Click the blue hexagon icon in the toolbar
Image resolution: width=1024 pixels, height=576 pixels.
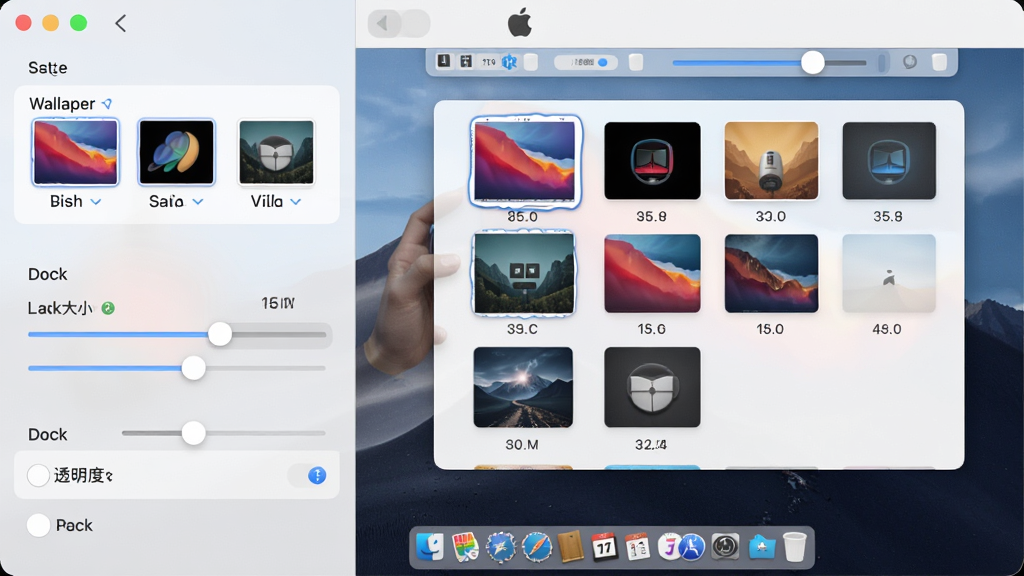point(509,62)
